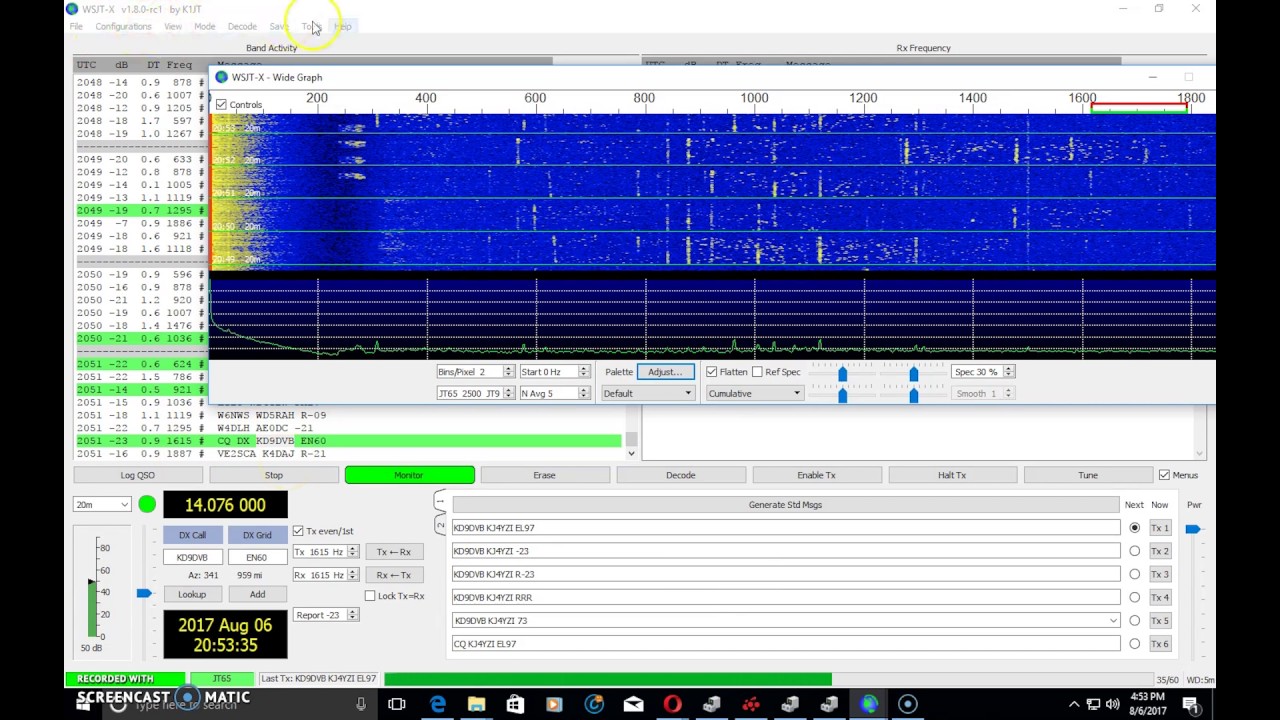Toggle the Tx even/1st checkbox
1280x720 pixels.
click(x=298, y=531)
